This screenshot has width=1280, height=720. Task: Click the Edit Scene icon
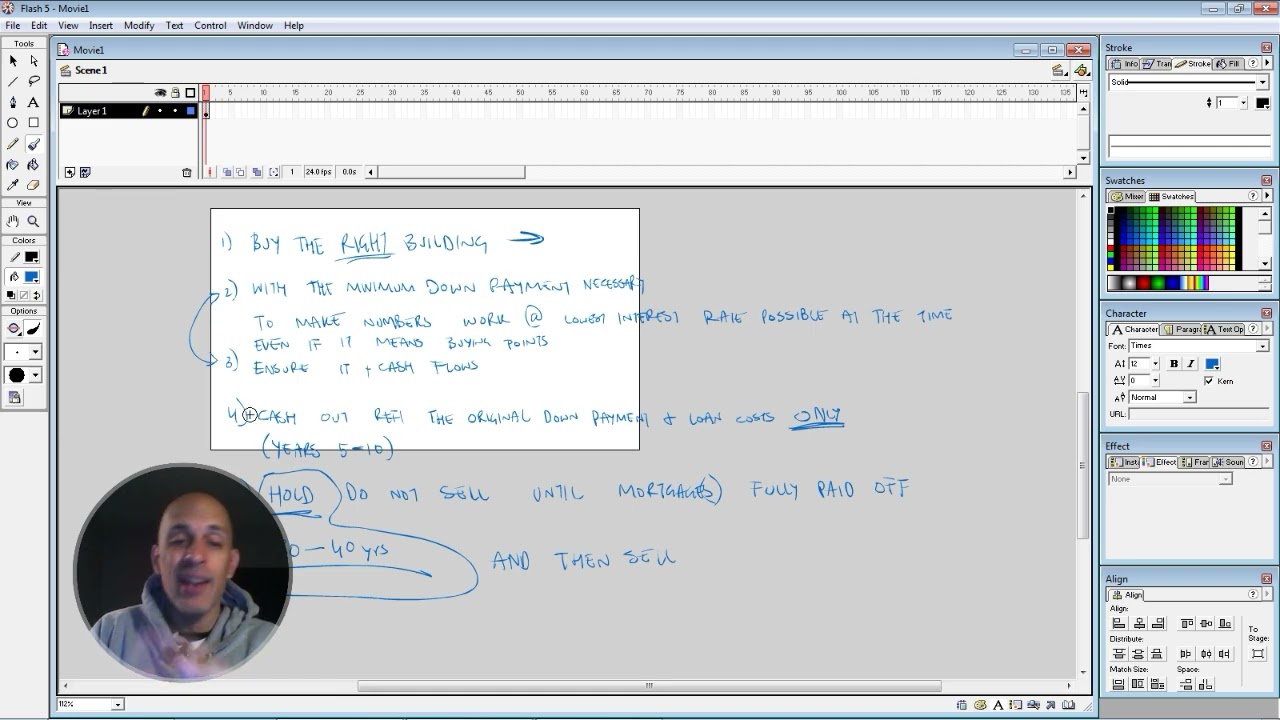pos(1059,70)
